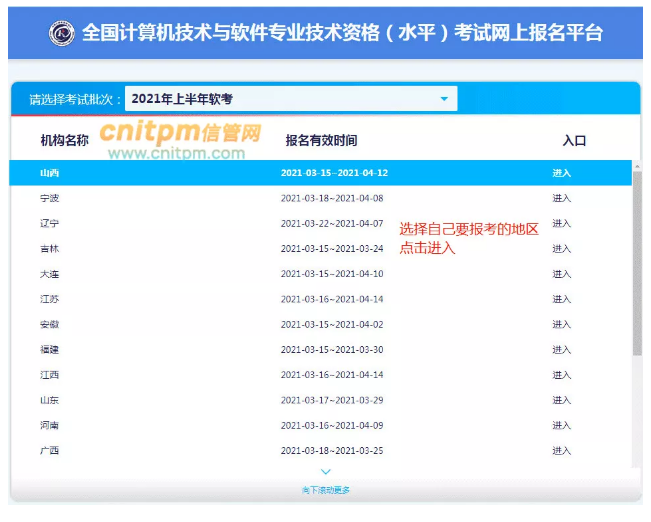Click the 机构名称 column header
Viewport: 651px width, 522px height.
tap(64, 141)
